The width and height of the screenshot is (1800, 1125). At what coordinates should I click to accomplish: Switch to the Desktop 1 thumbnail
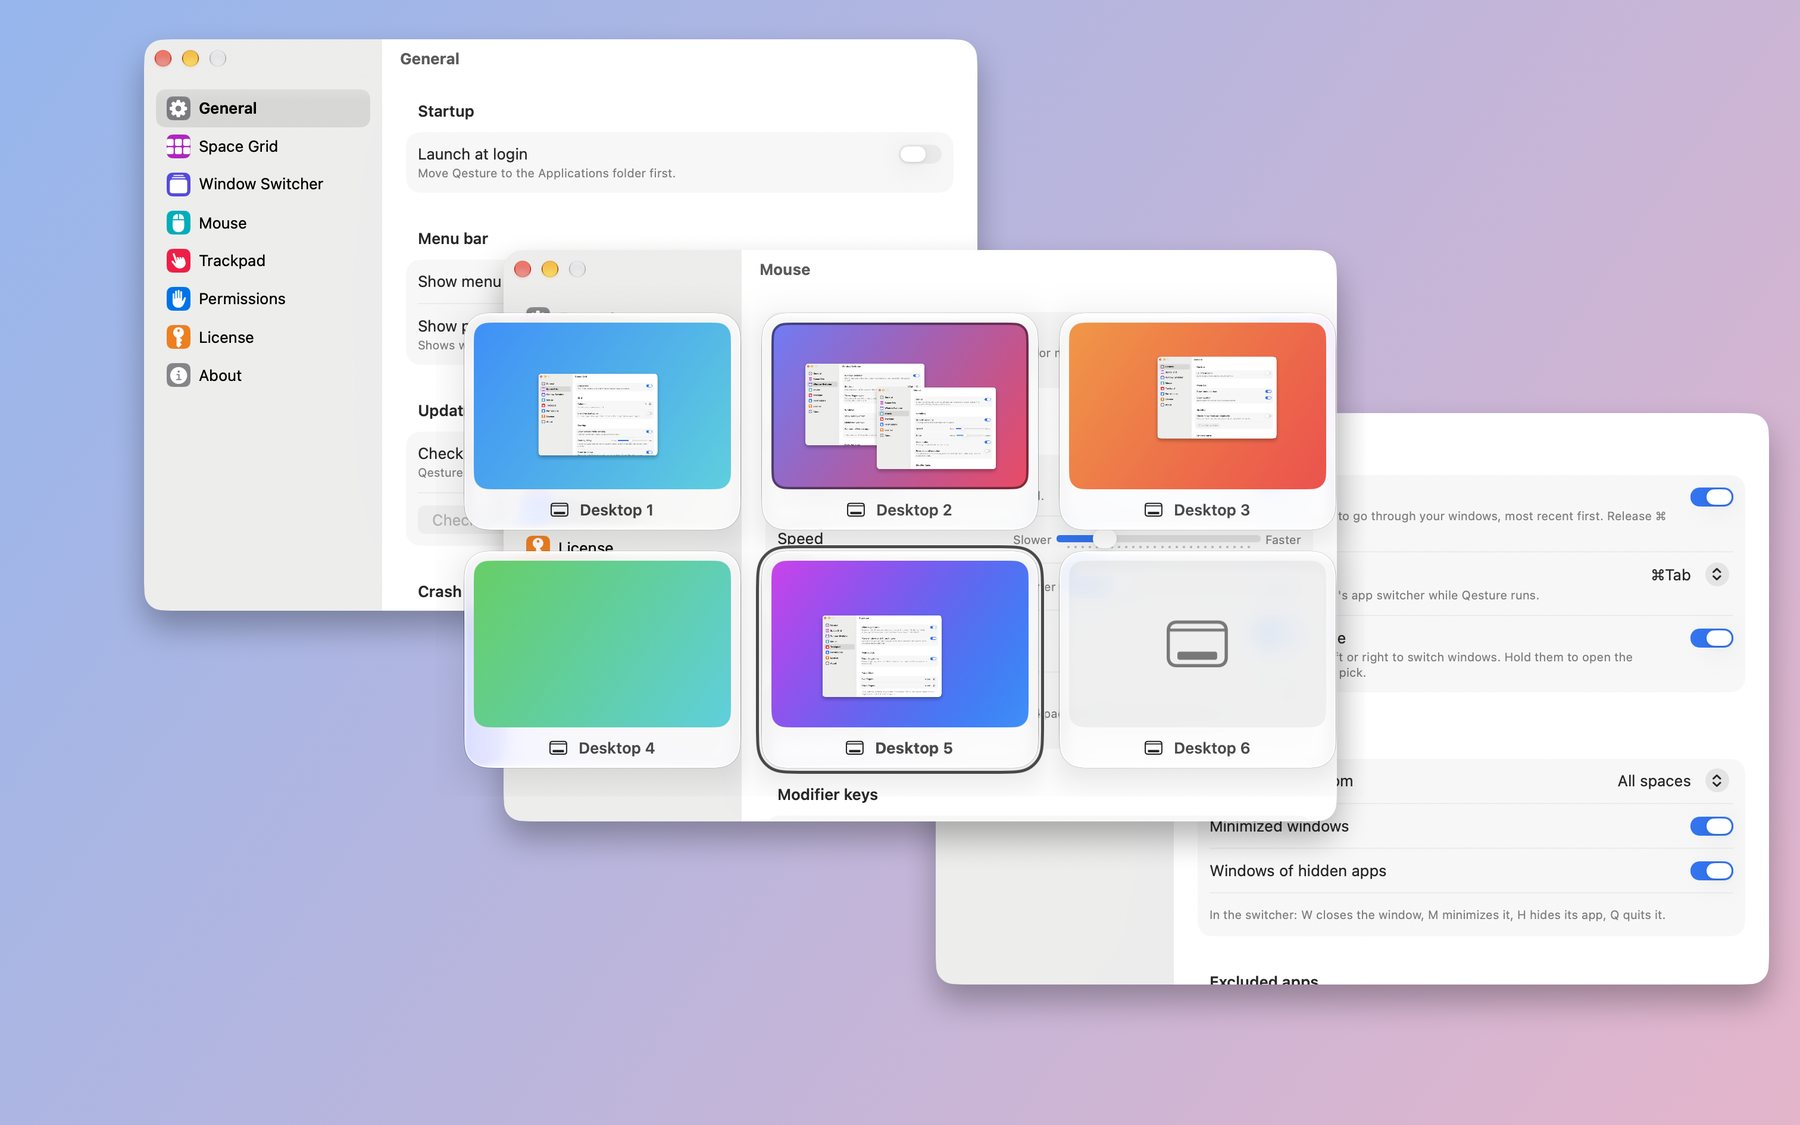pos(602,406)
